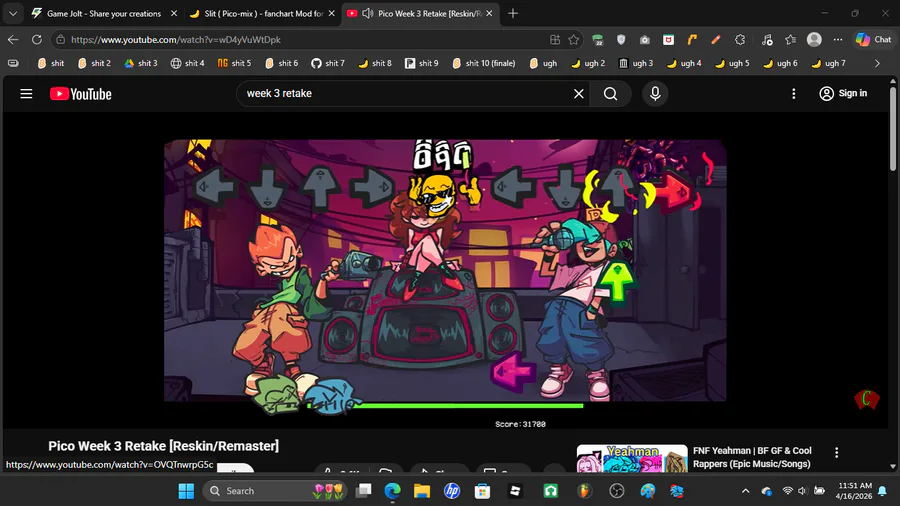Open the shield extension icon
This screenshot has height=506, width=900.
pyautogui.click(x=621, y=40)
